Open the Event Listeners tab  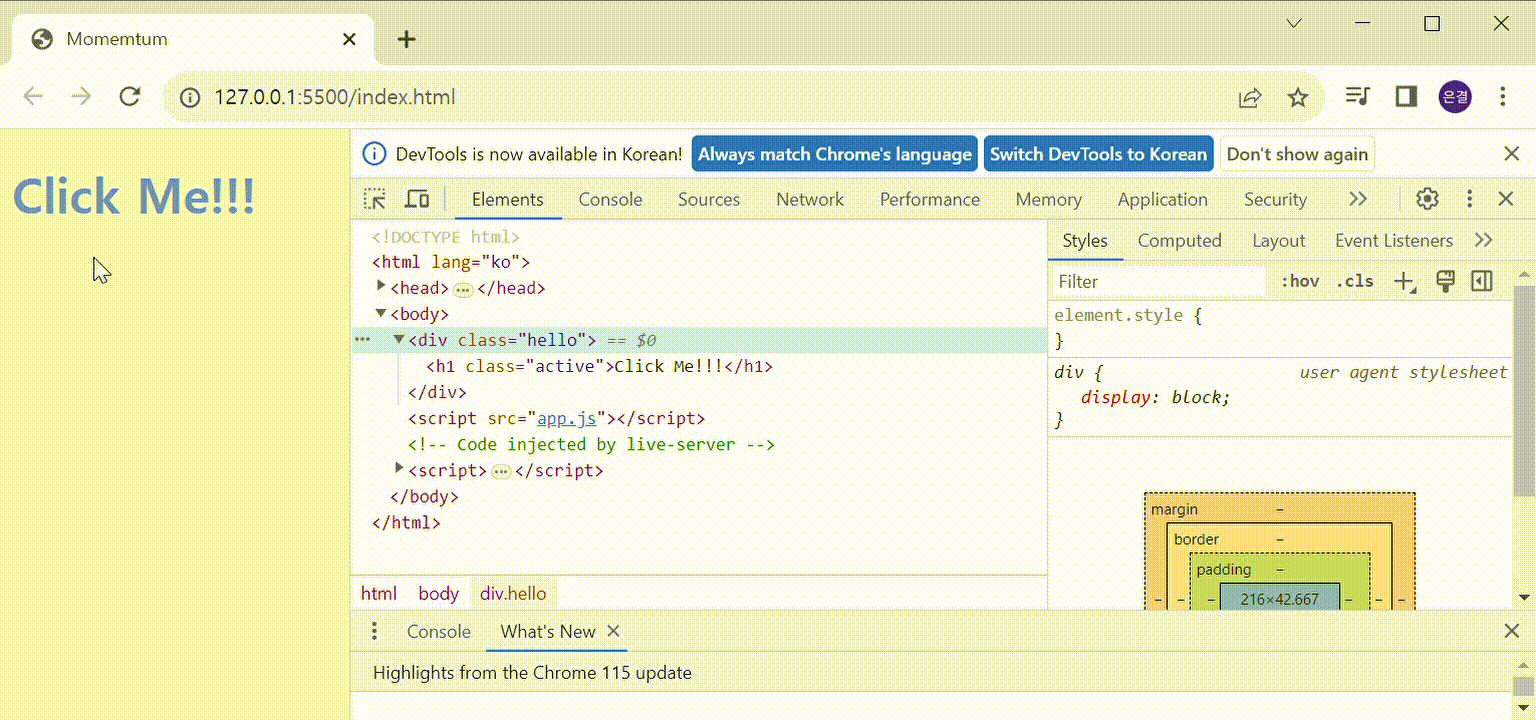[x=1394, y=240]
